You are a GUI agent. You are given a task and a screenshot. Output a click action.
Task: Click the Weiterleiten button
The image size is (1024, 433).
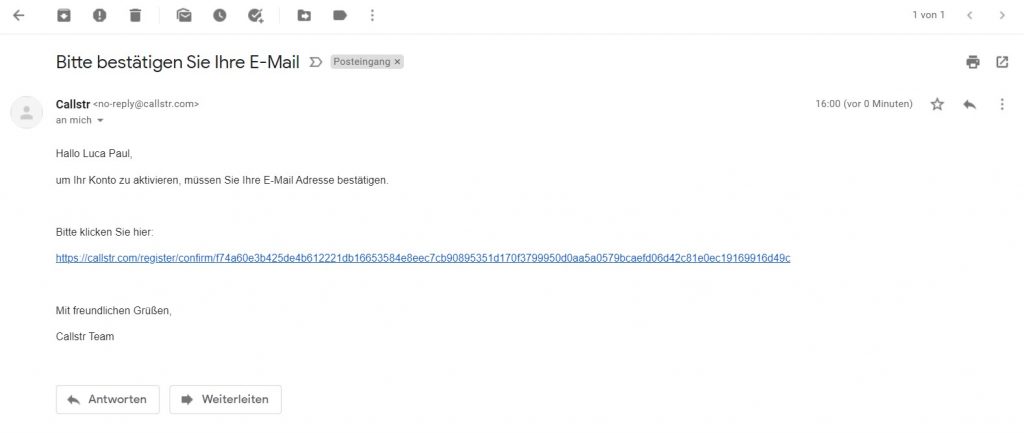tap(225, 399)
